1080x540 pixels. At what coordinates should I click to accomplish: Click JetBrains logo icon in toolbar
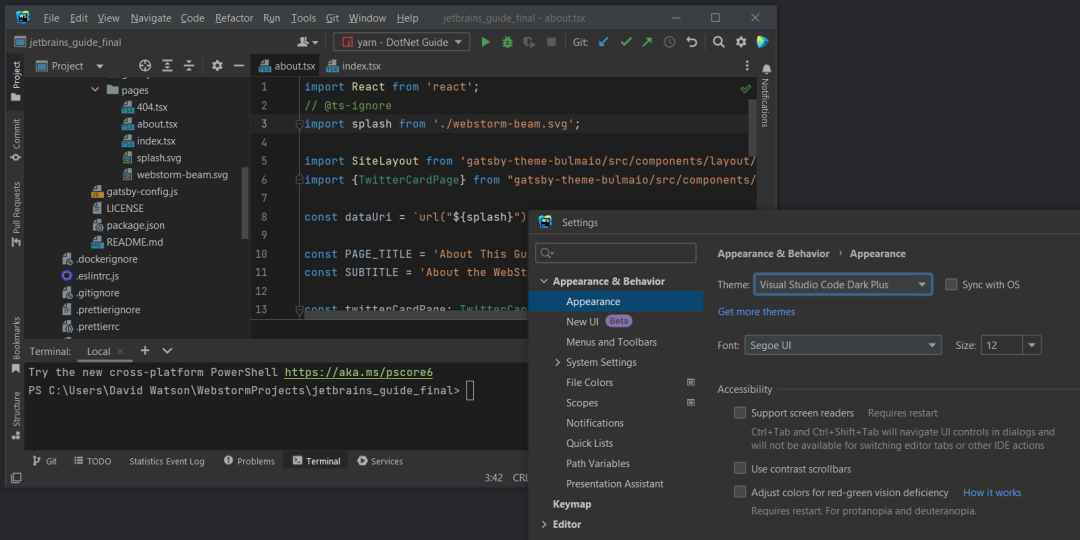pos(762,42)
